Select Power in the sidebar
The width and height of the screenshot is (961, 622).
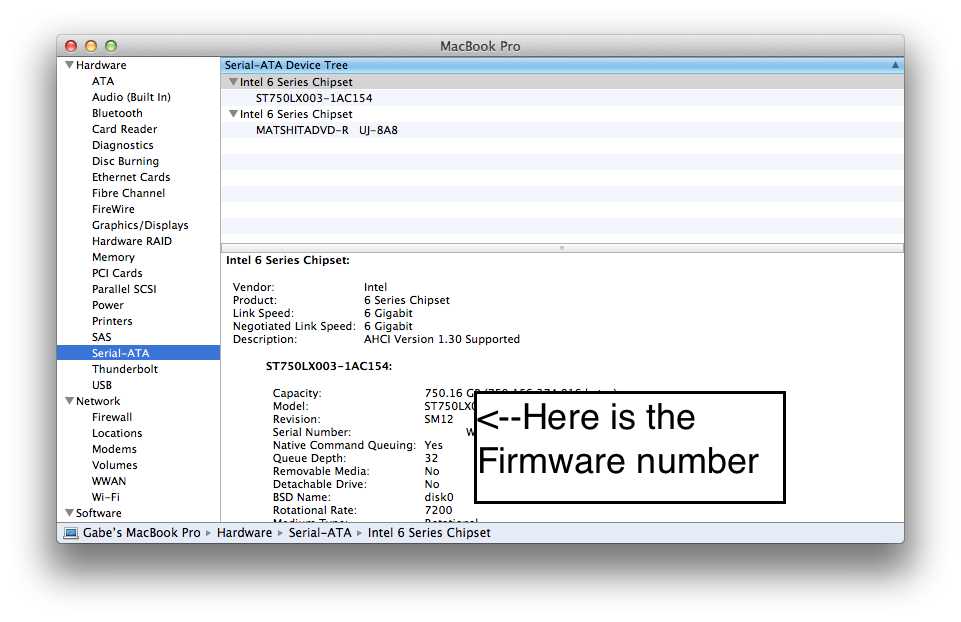click(x=108, y=305)
